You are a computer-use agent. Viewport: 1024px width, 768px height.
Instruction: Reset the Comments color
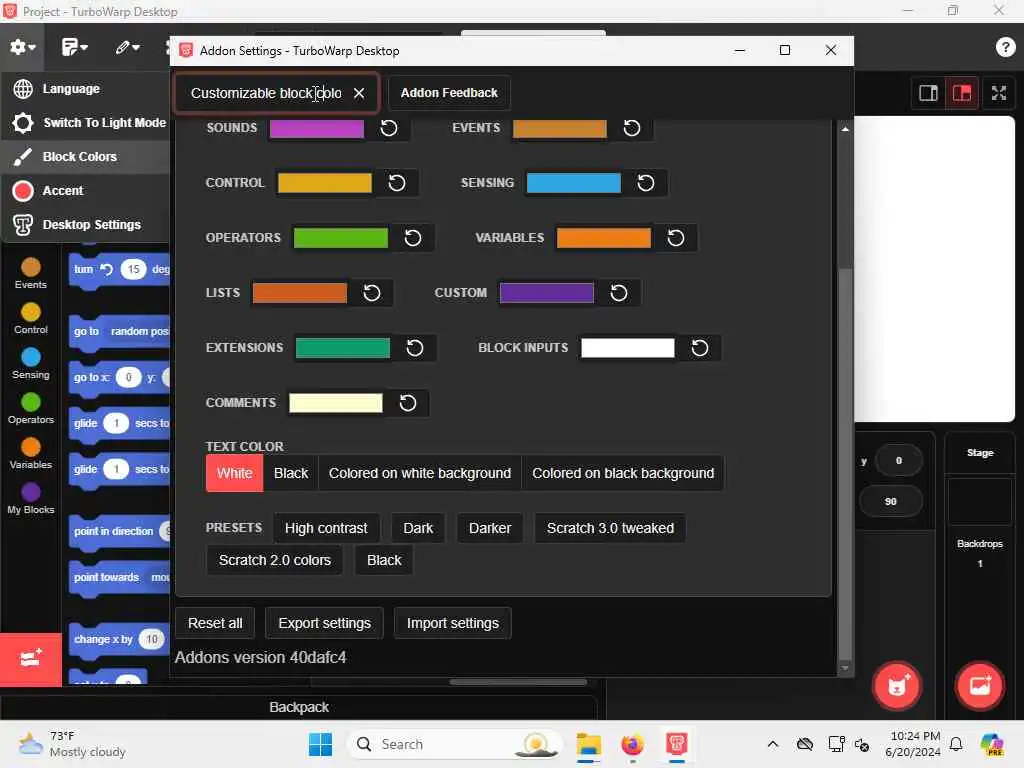tap(408, 403)
